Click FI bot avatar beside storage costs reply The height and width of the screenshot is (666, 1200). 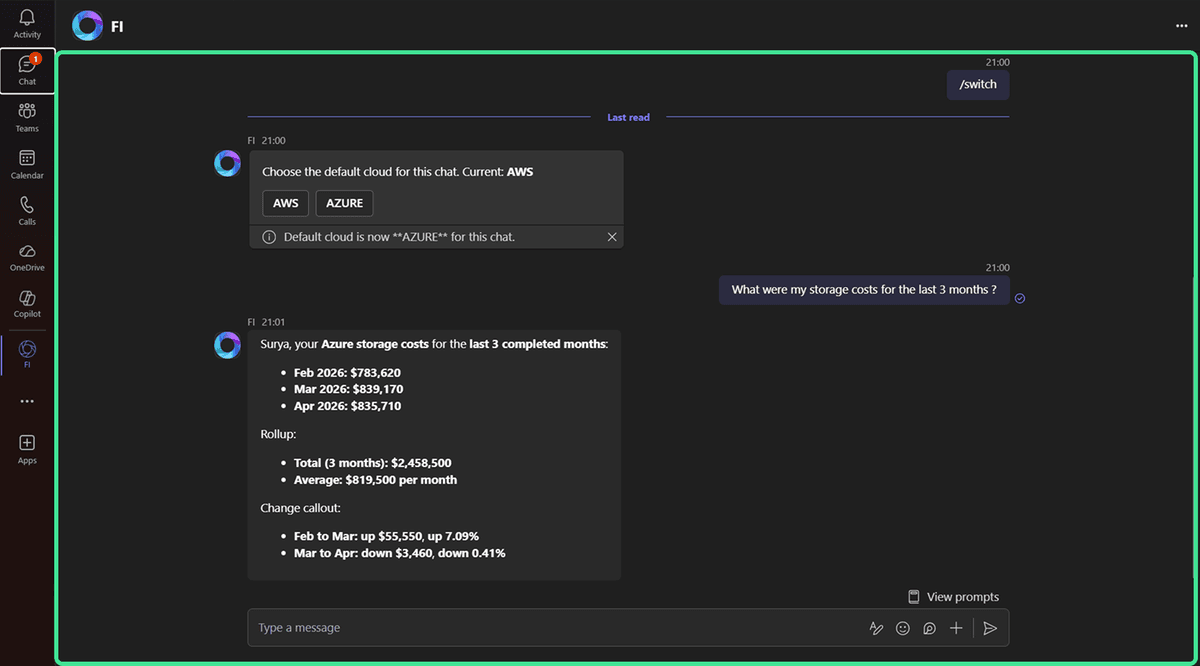tap(227, 345)
